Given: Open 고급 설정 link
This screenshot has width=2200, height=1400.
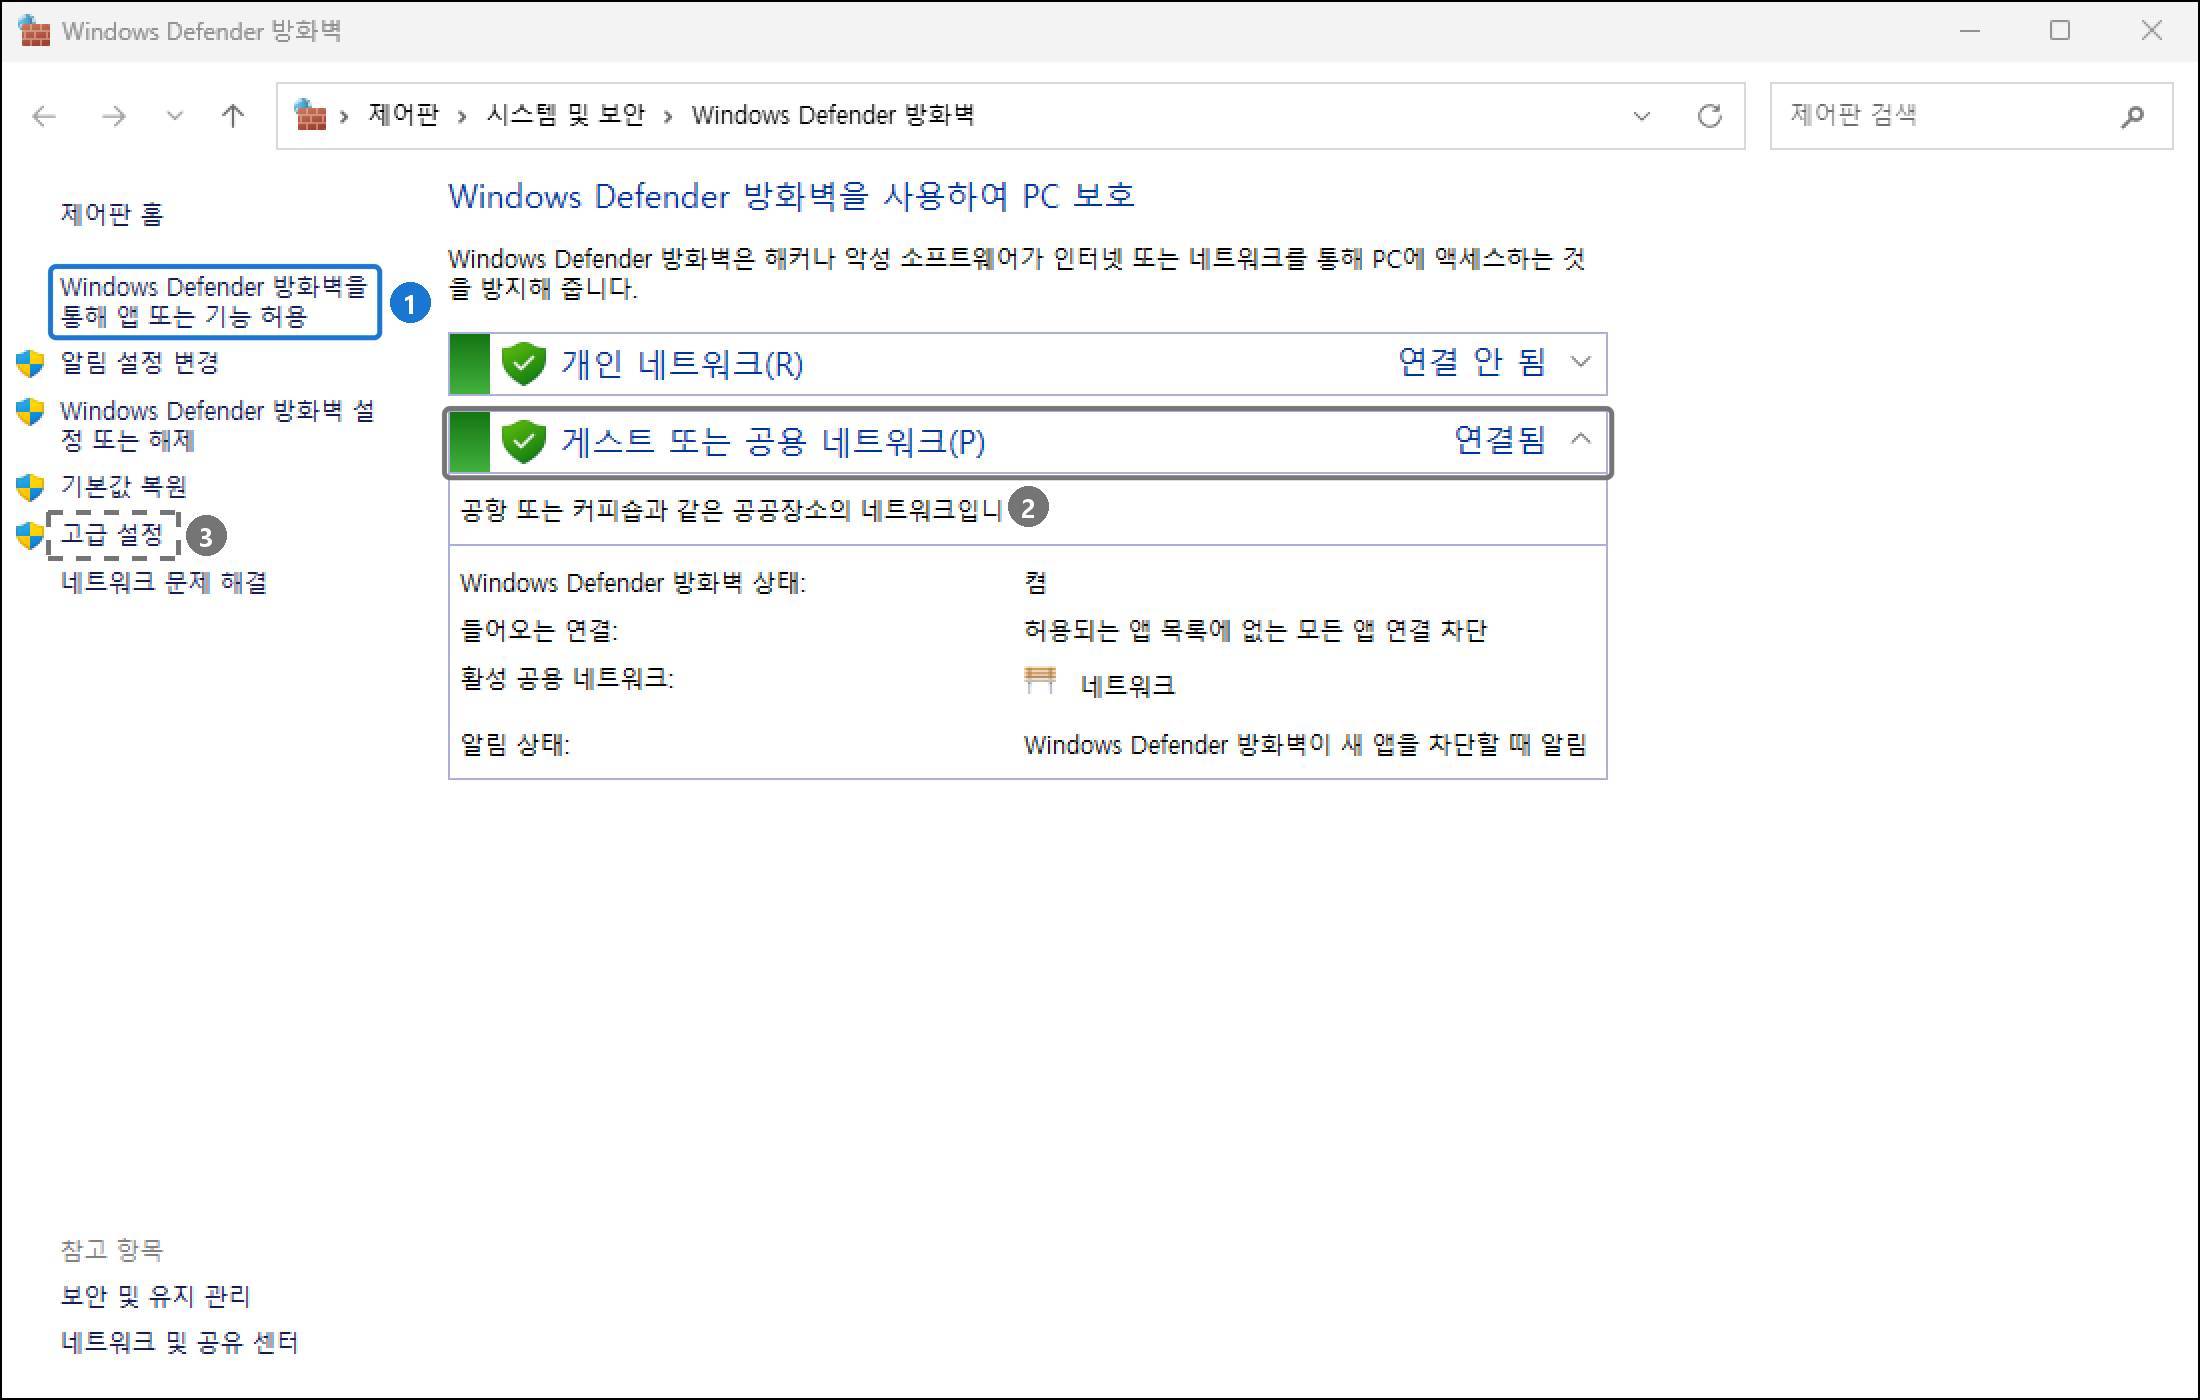Looking at the screenshot, I should (112, 534).
